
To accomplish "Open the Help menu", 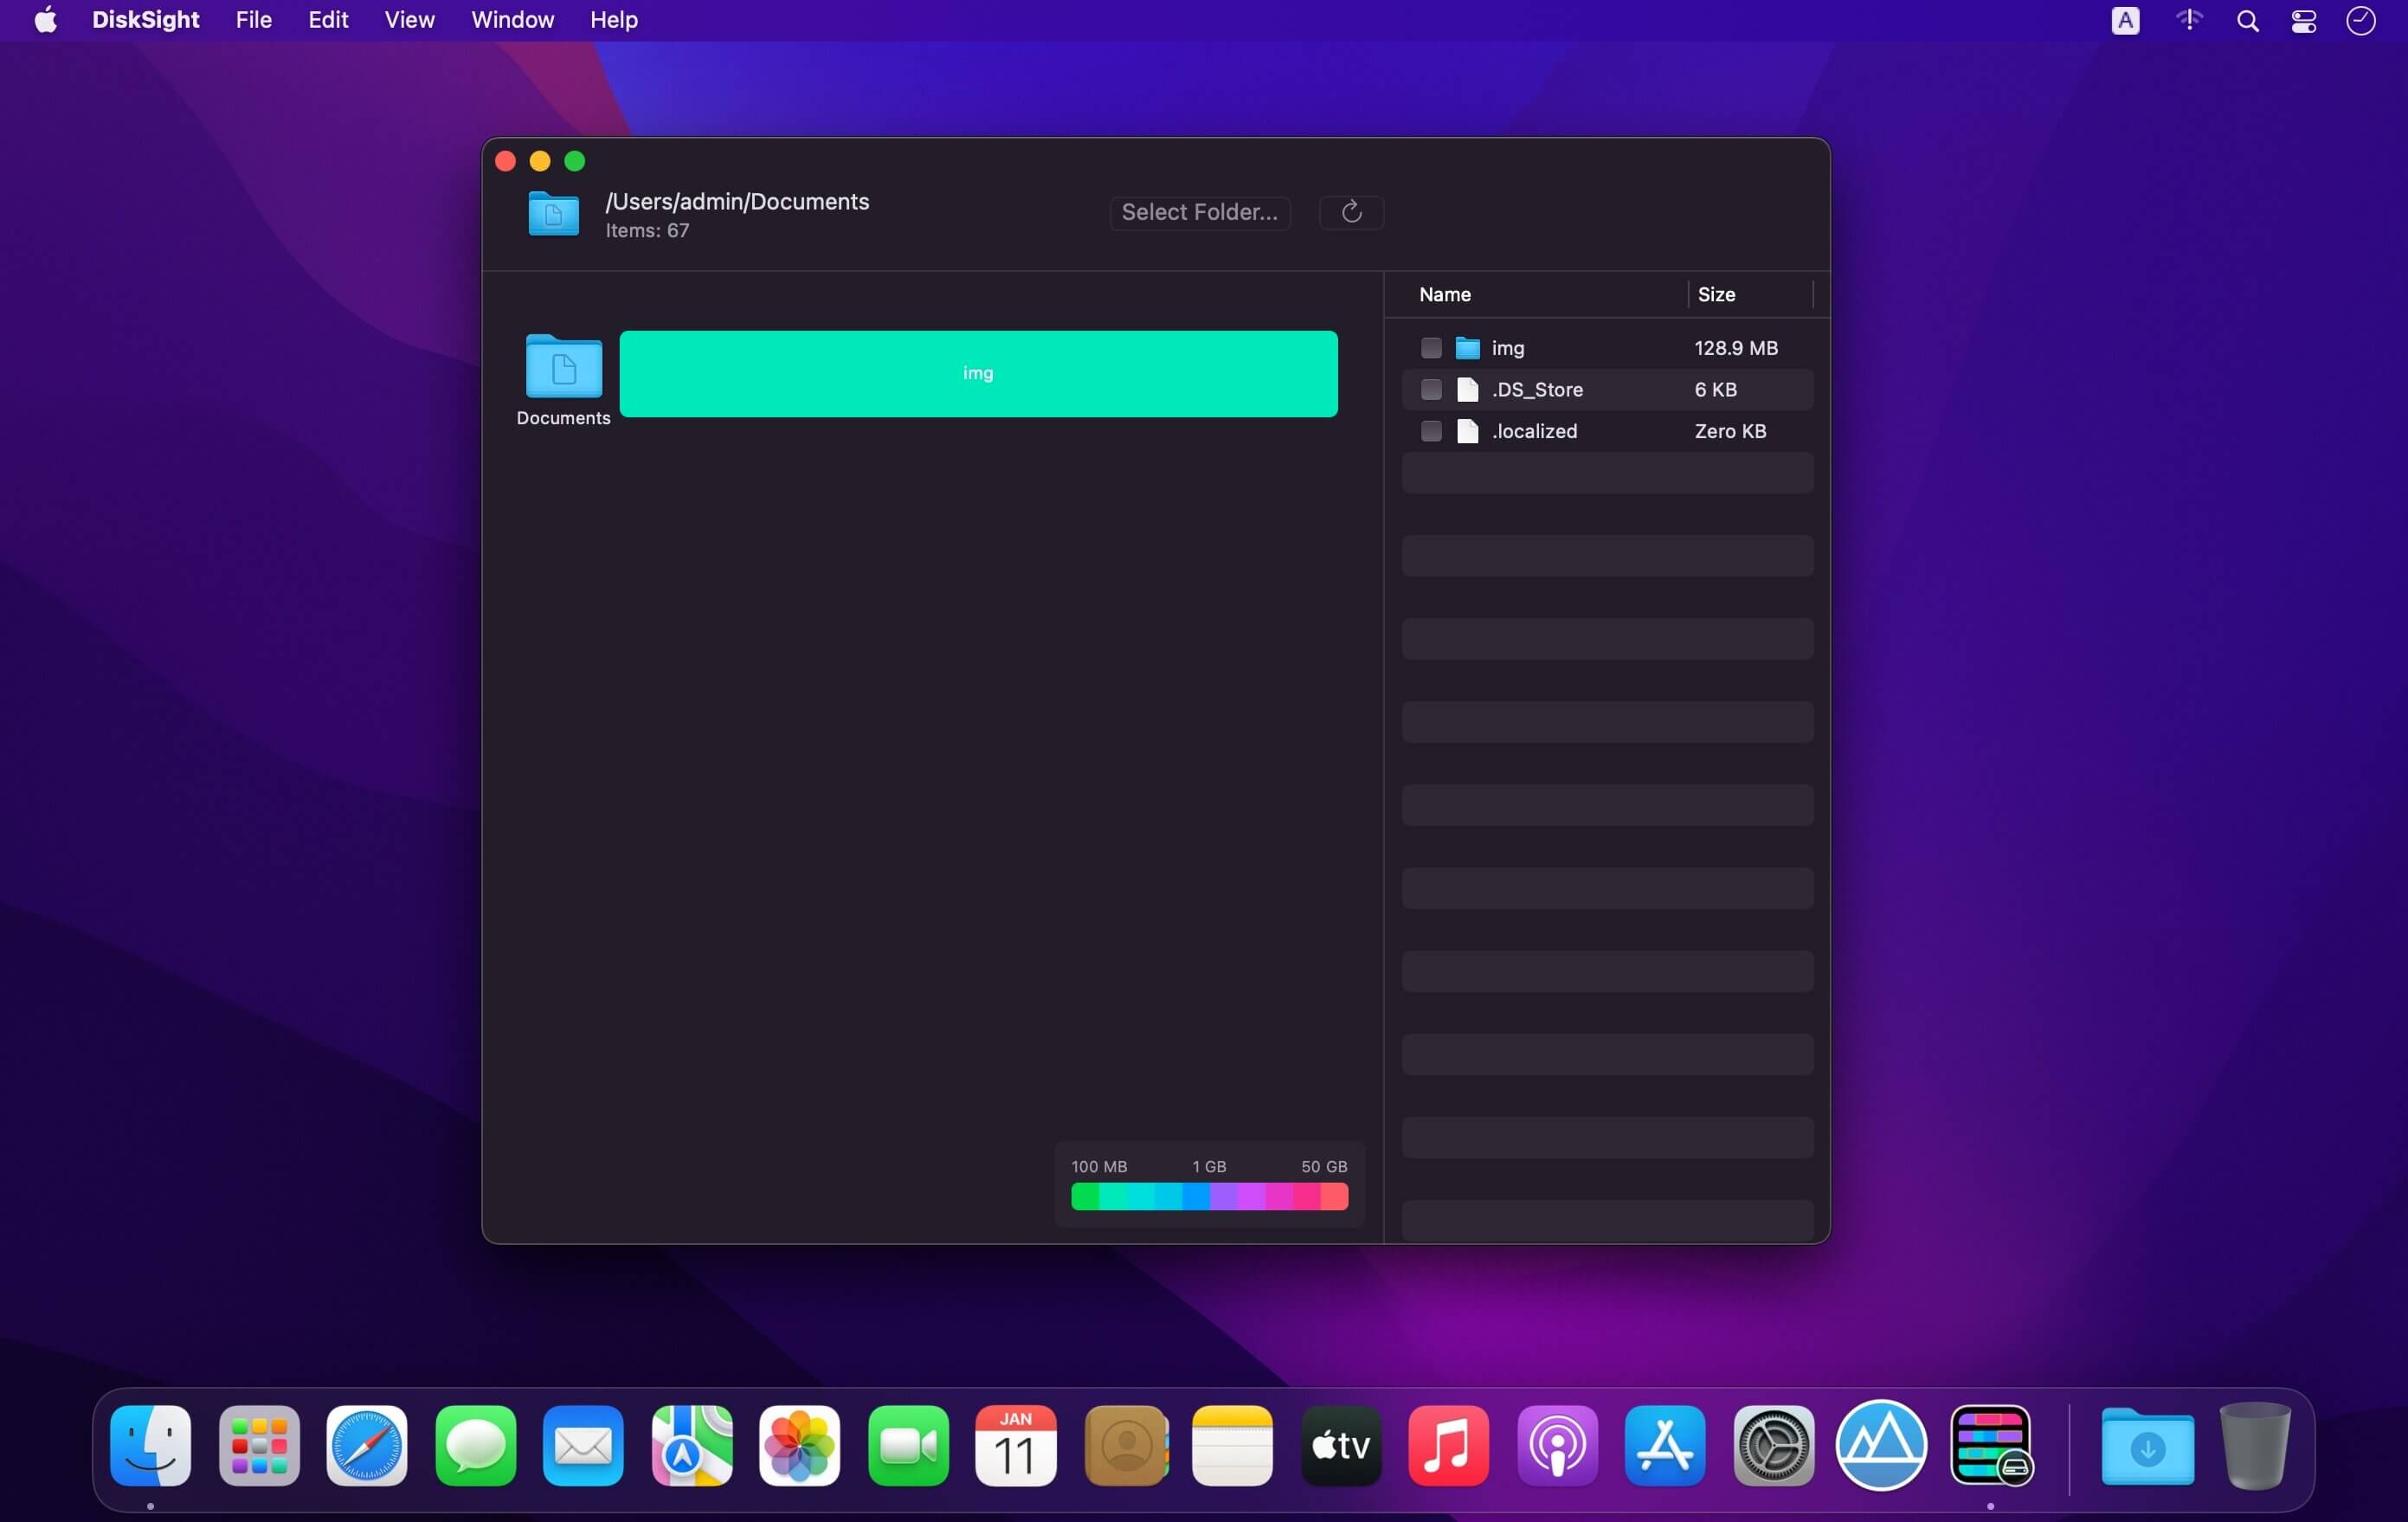I will (x=613, y=20).
